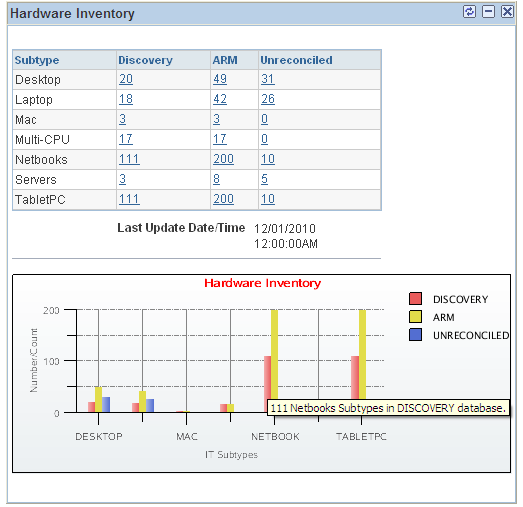Open Netbooks Unreconciled count 10
This screenshot has height=507, width=523.
pyautogui.click(x=268, y=159)
